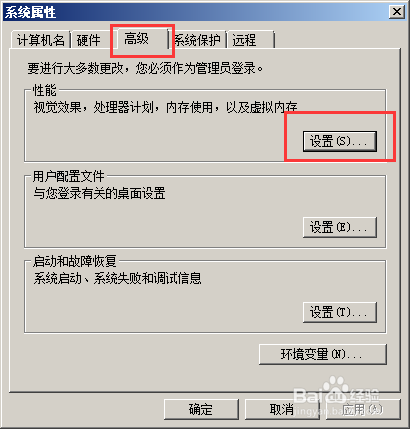The height and width of the screenshot is (429, 410).
Task: Open startup and recovery 设置(T) button
Action: (x=340, y=312)
